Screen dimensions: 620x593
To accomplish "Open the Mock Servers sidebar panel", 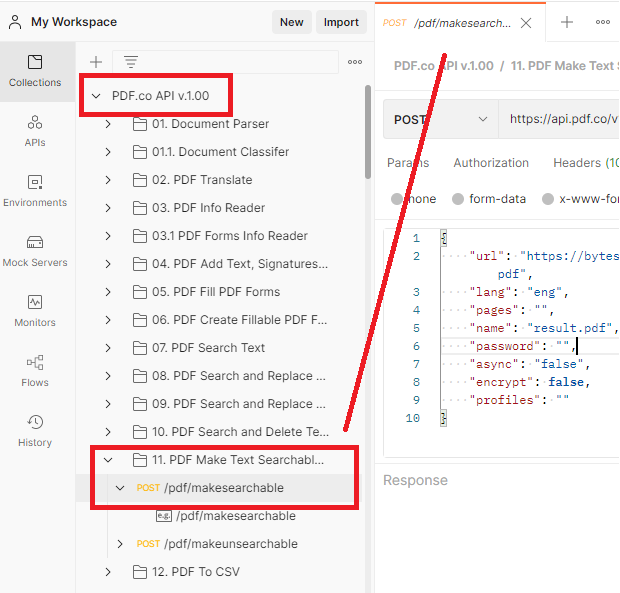I will coord(35,251).
